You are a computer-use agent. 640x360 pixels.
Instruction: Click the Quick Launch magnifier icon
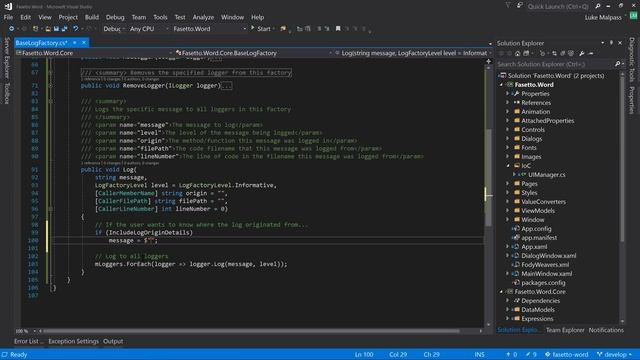coord(598,6)
